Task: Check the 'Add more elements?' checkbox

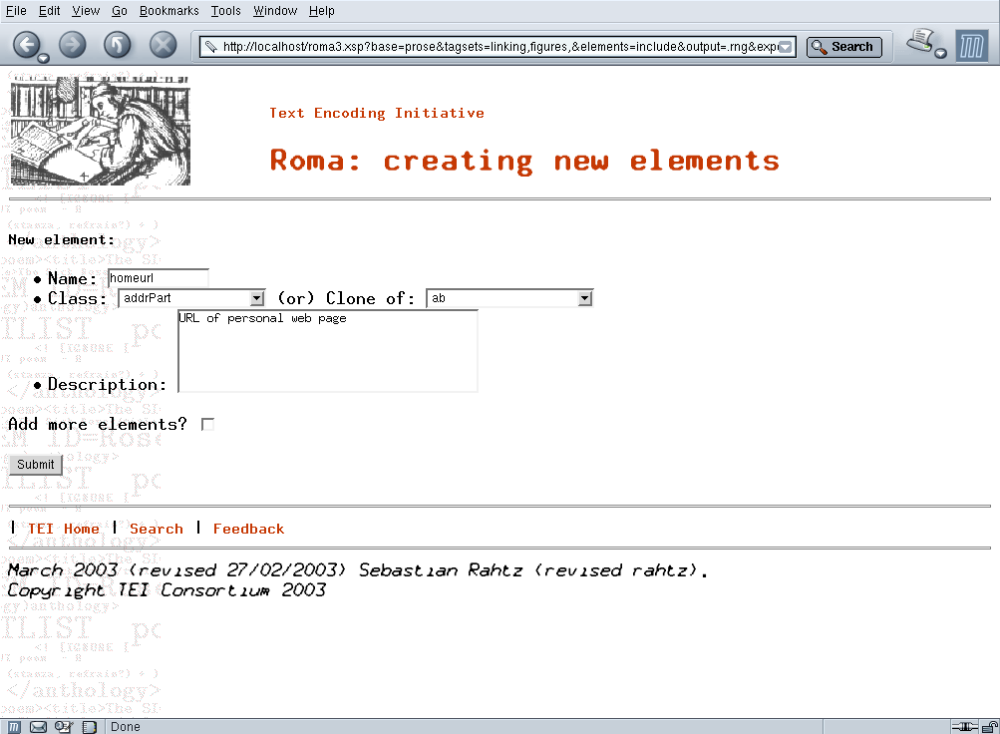Action: tap(208, 425)
